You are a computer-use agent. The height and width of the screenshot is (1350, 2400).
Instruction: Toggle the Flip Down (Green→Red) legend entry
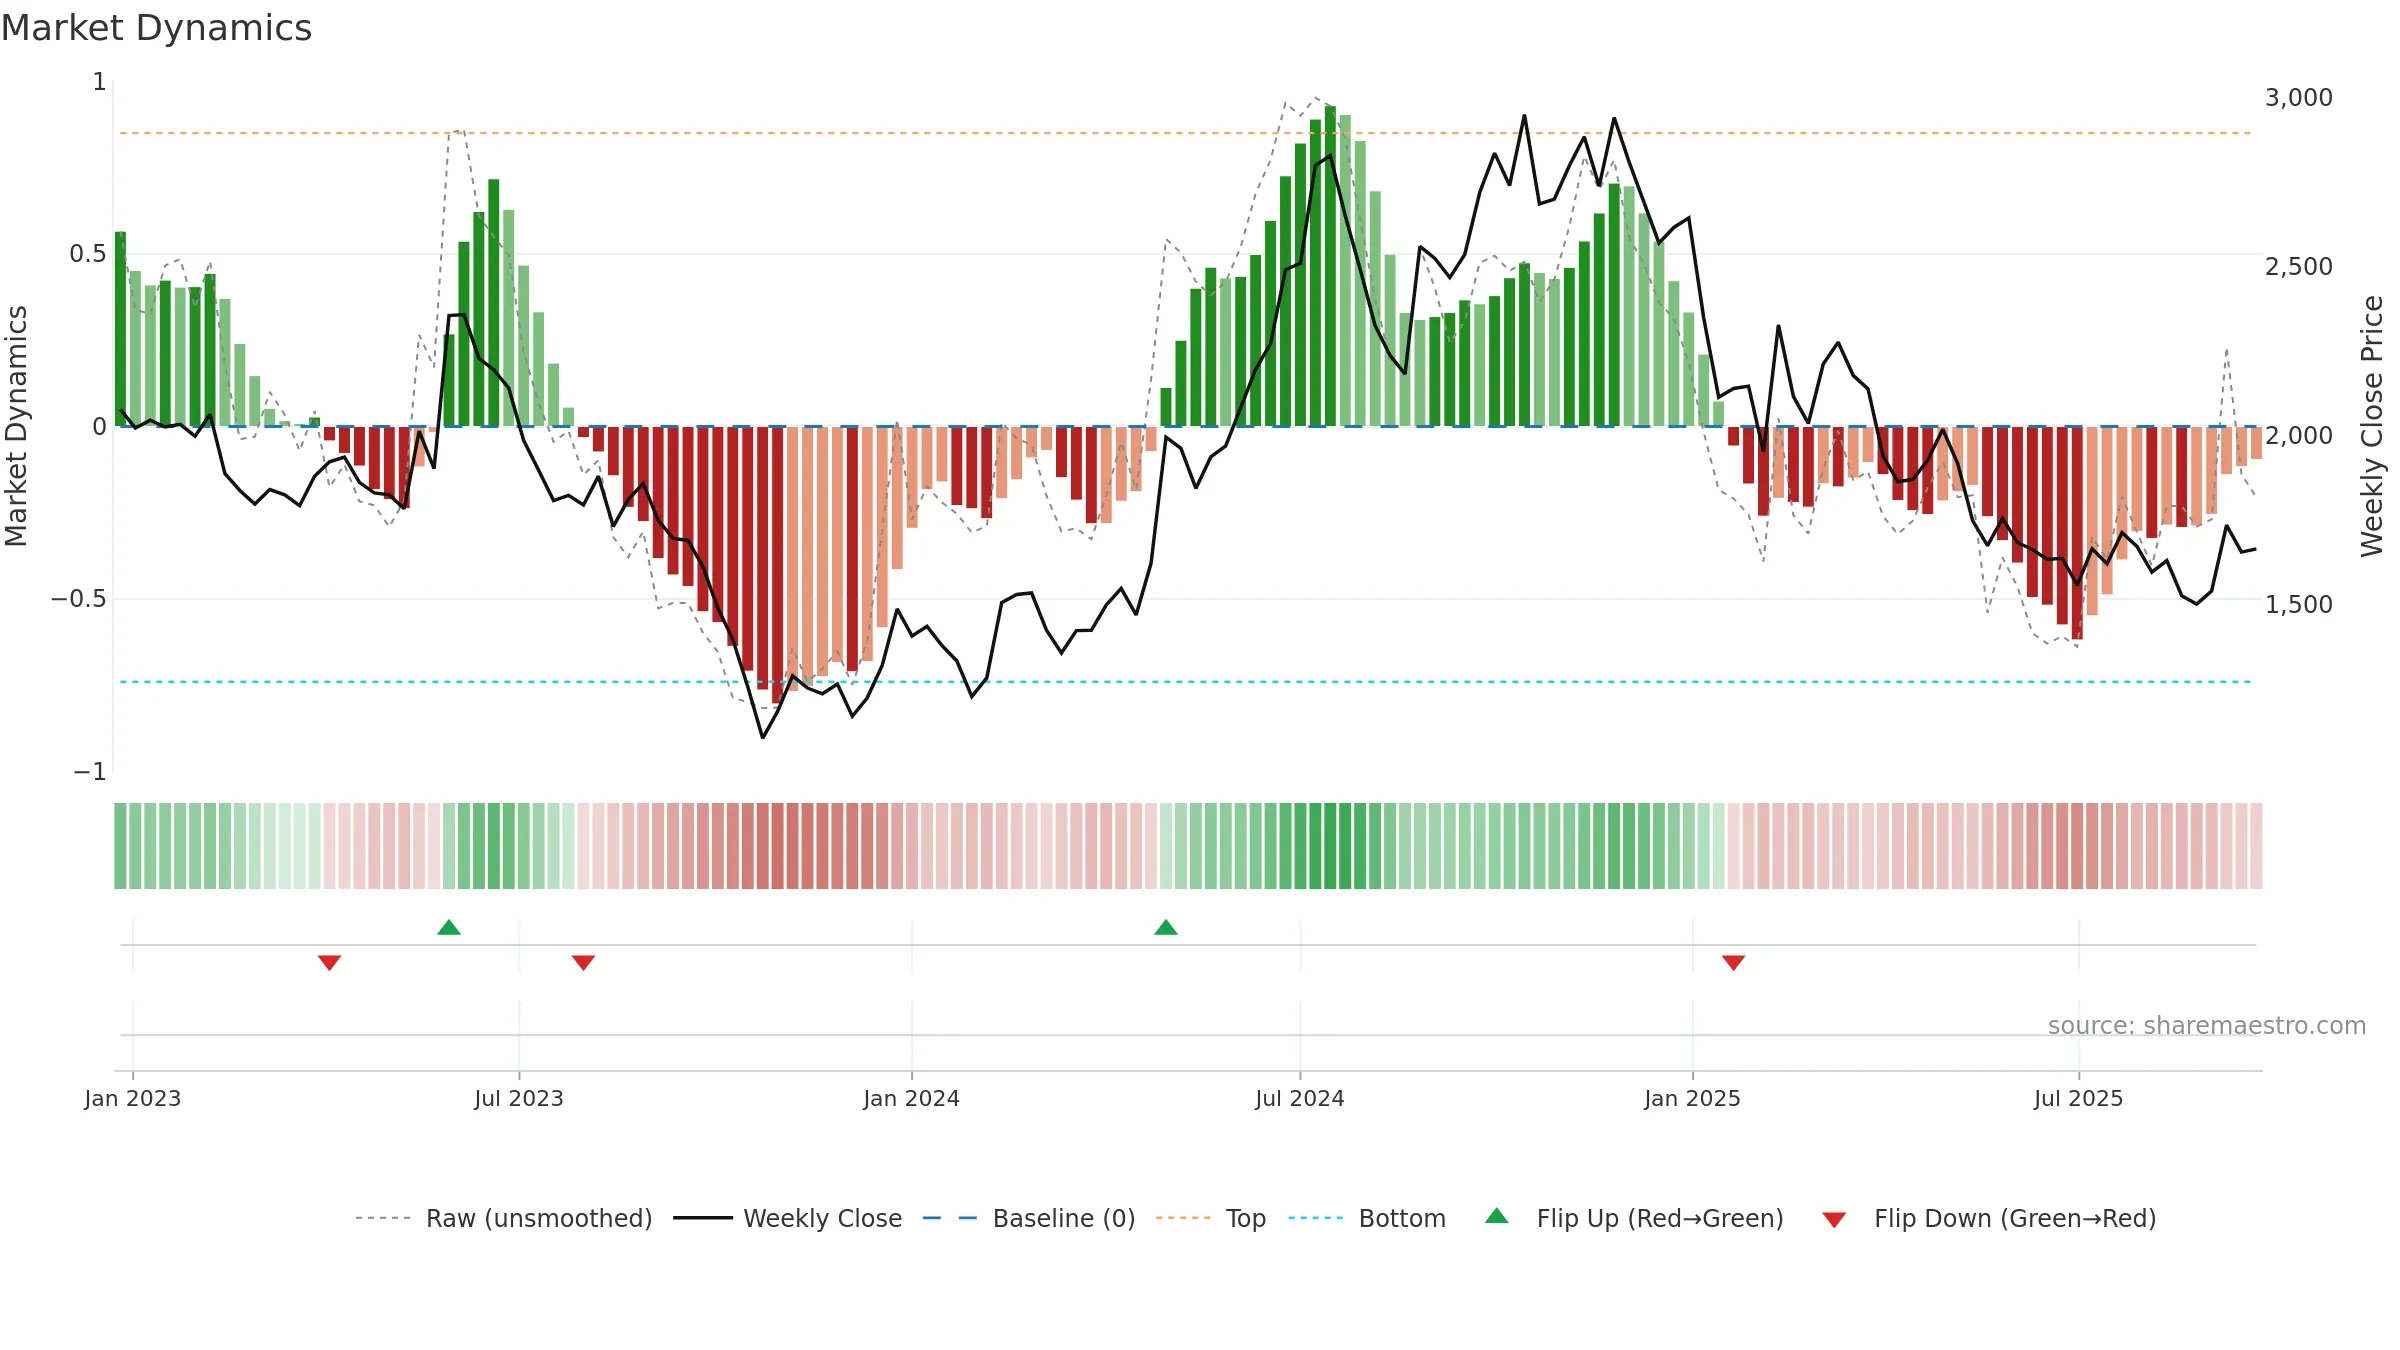tap(1988, 1218)
